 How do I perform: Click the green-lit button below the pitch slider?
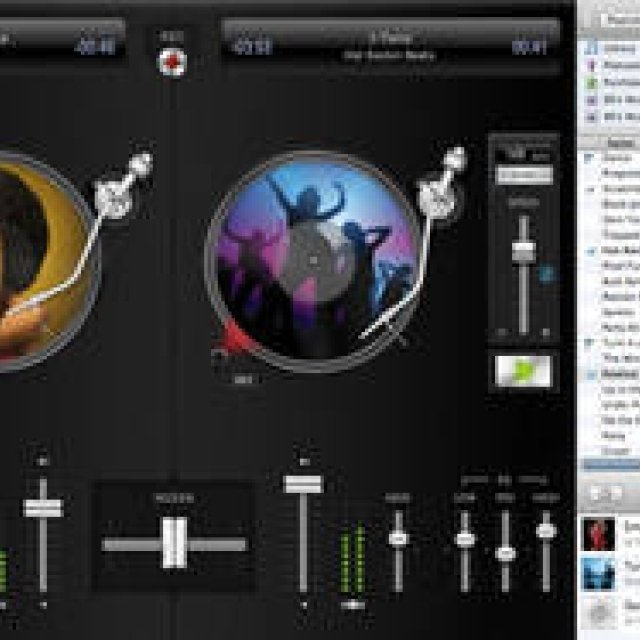(x=523, y=371)
